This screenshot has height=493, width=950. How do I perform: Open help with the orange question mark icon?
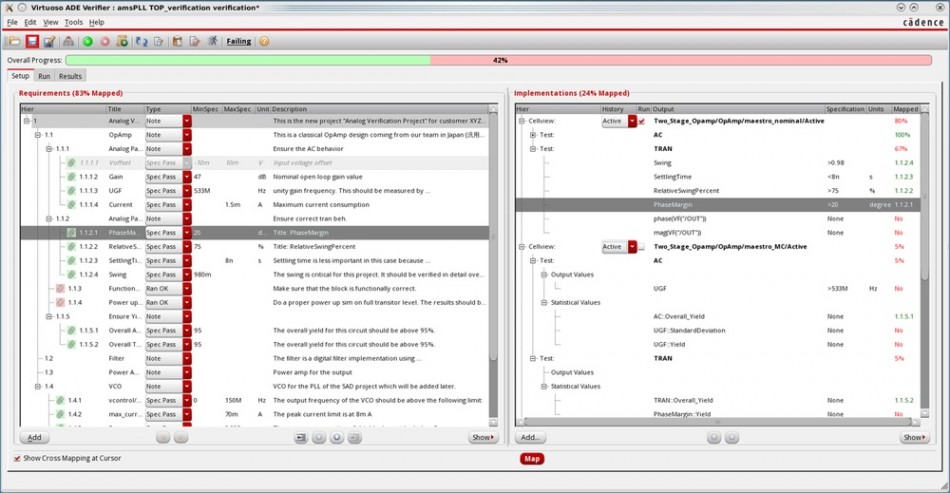click(264, 42)
